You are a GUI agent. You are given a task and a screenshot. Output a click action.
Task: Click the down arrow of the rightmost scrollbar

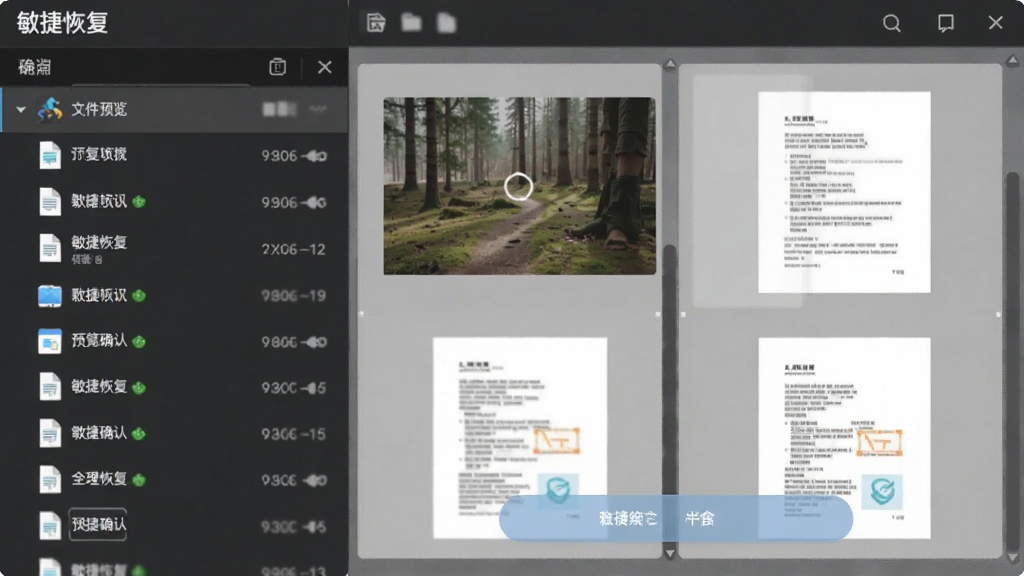(x=1012, y=558)
